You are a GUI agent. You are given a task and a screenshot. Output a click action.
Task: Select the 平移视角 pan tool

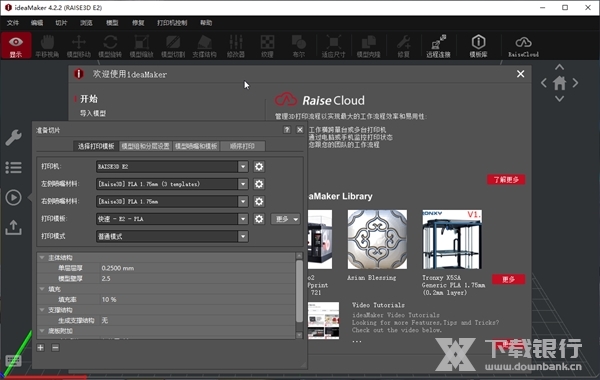tap(47, 46)
